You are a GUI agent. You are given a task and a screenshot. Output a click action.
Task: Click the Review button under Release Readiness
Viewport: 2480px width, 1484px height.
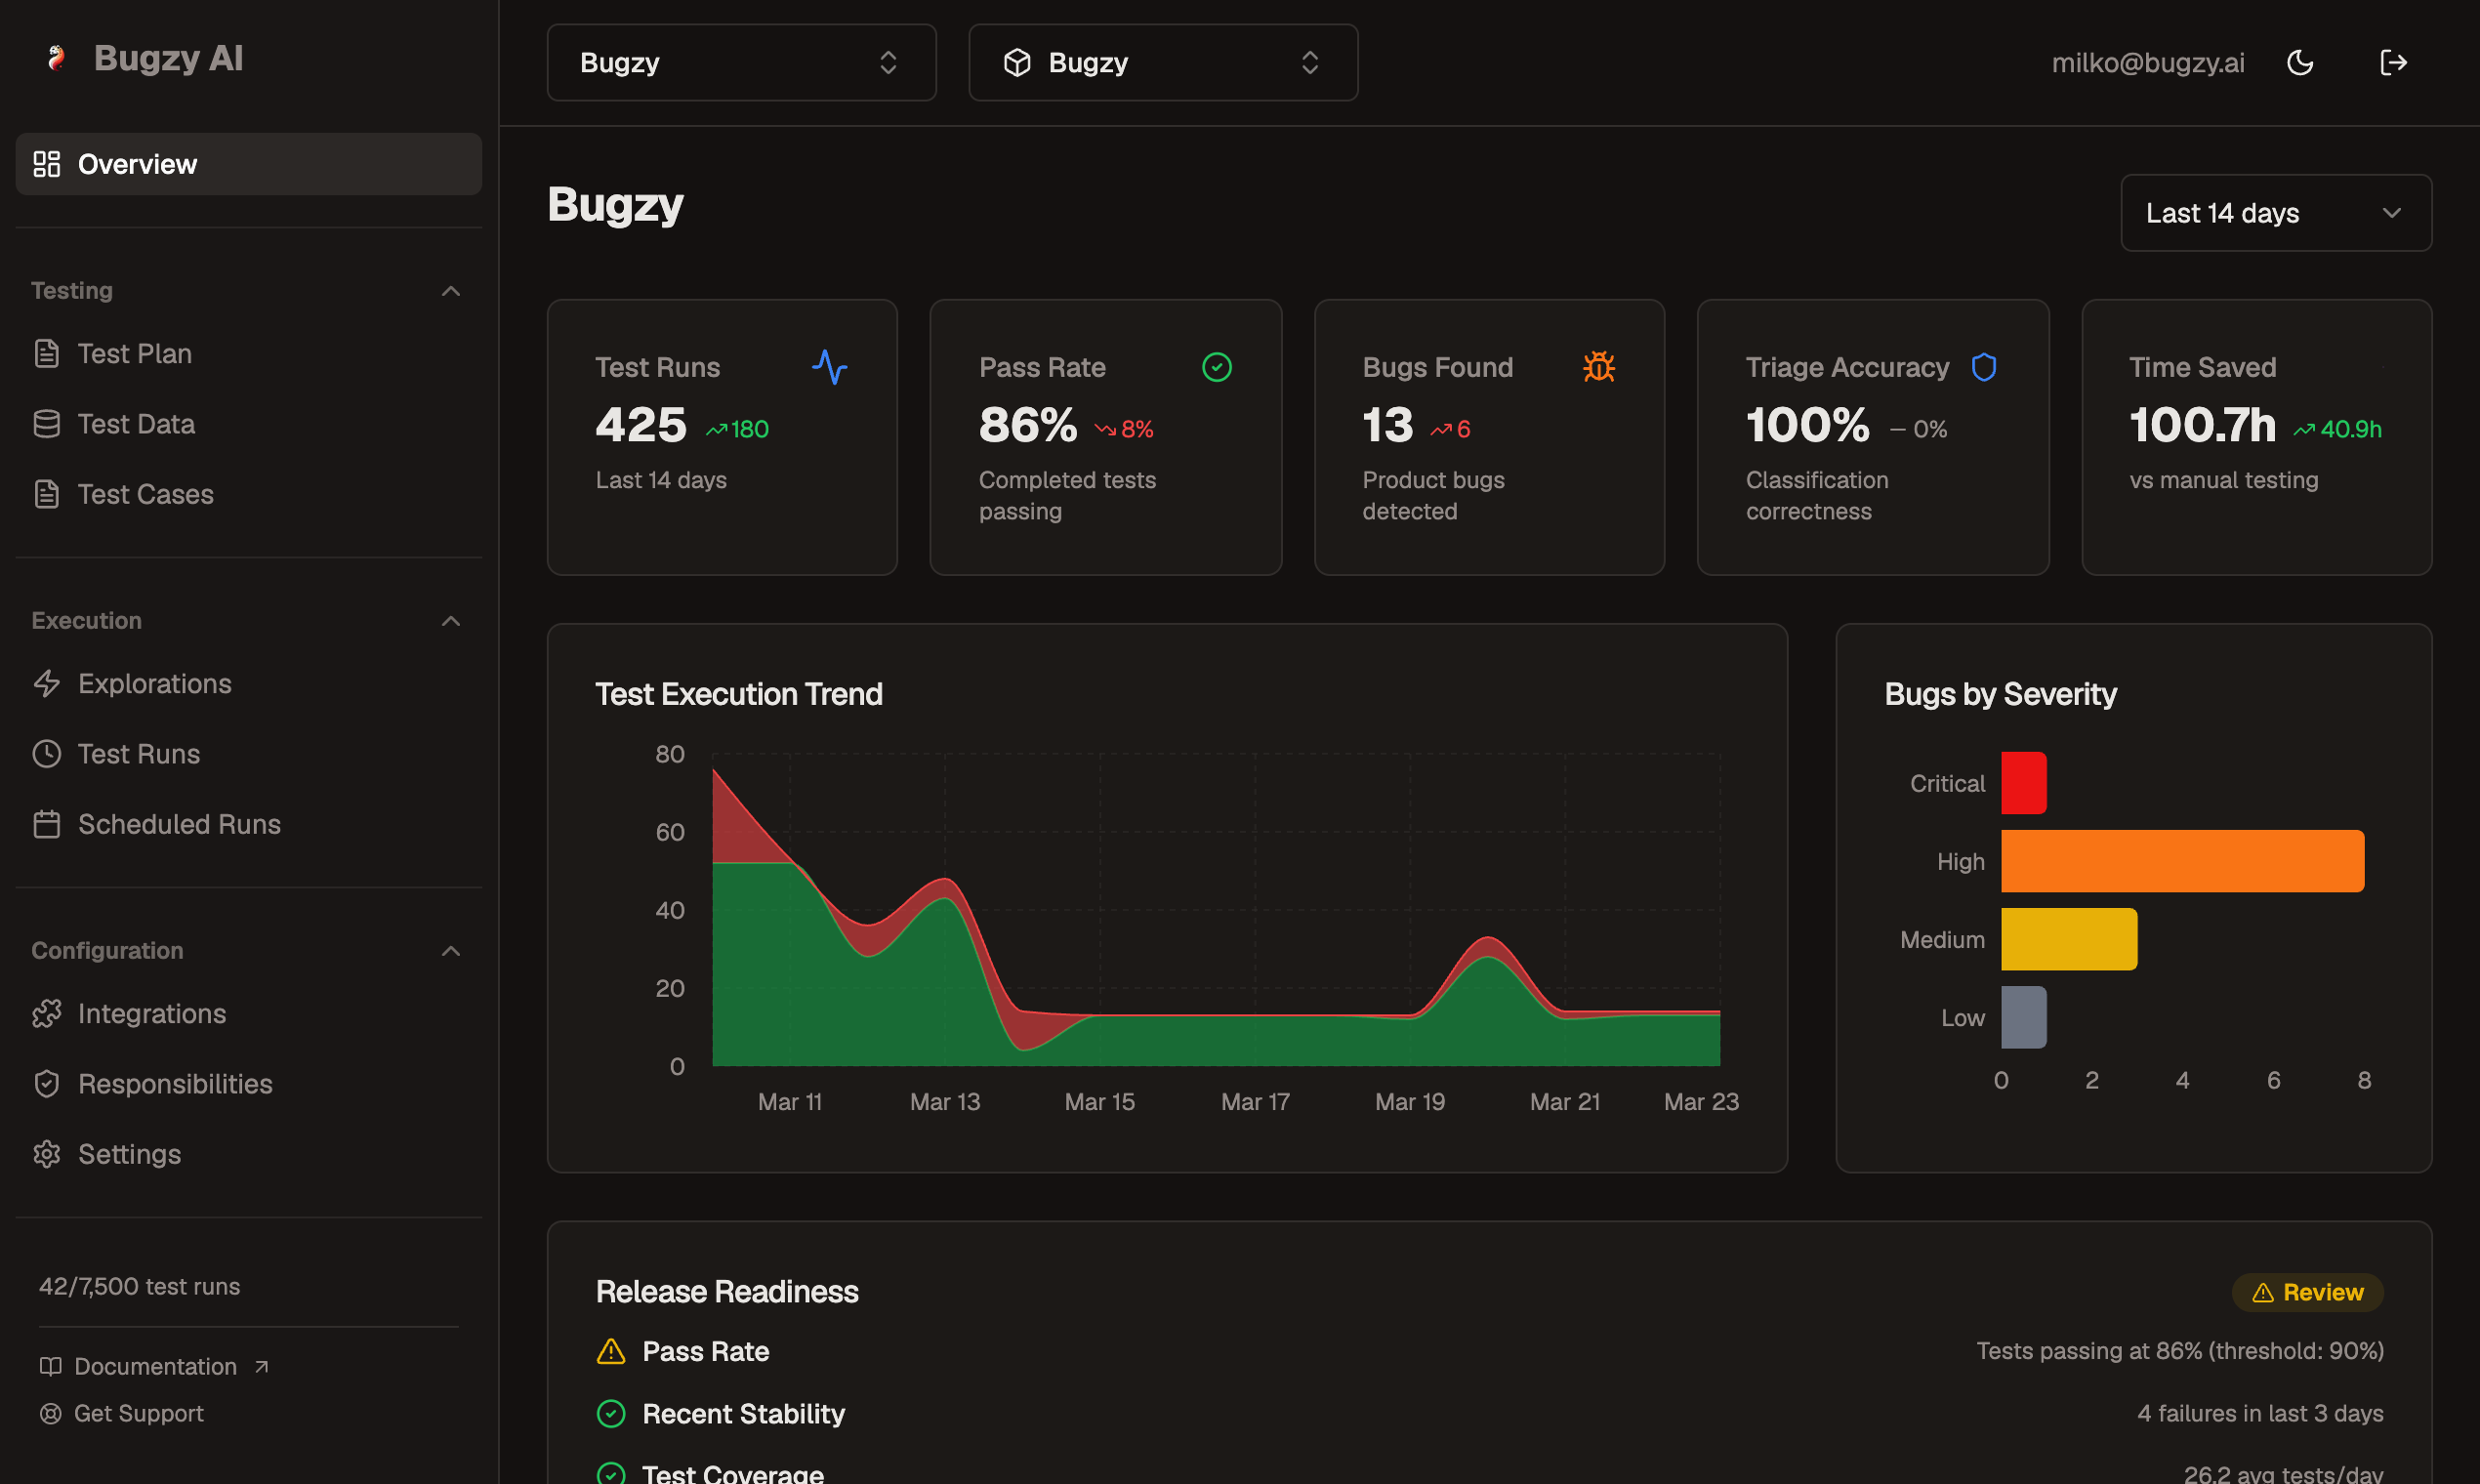[x=2307, y=1291]
